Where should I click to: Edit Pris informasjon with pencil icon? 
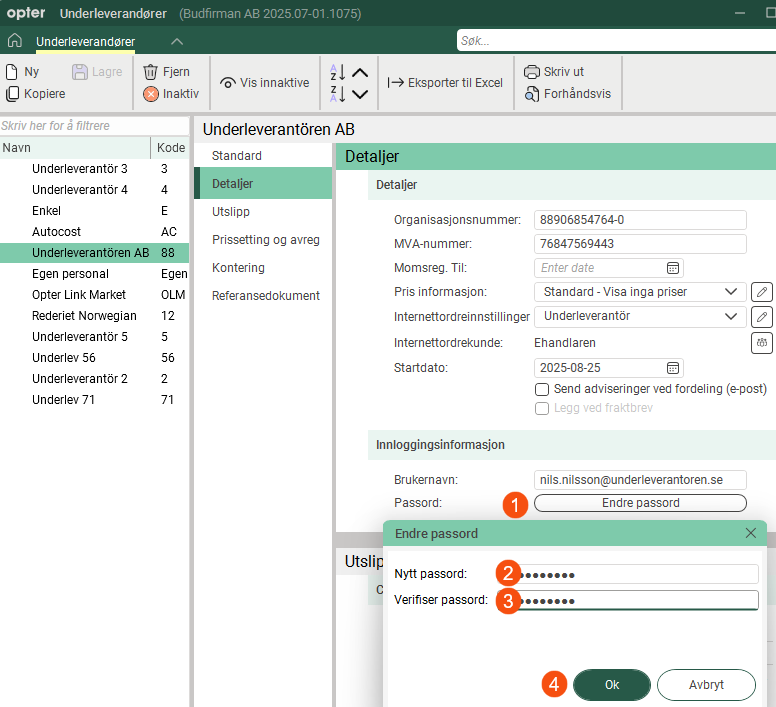coord(762,292)
